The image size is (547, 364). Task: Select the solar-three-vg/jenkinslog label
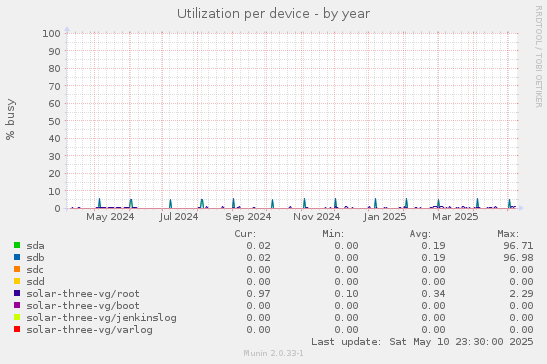102,318
